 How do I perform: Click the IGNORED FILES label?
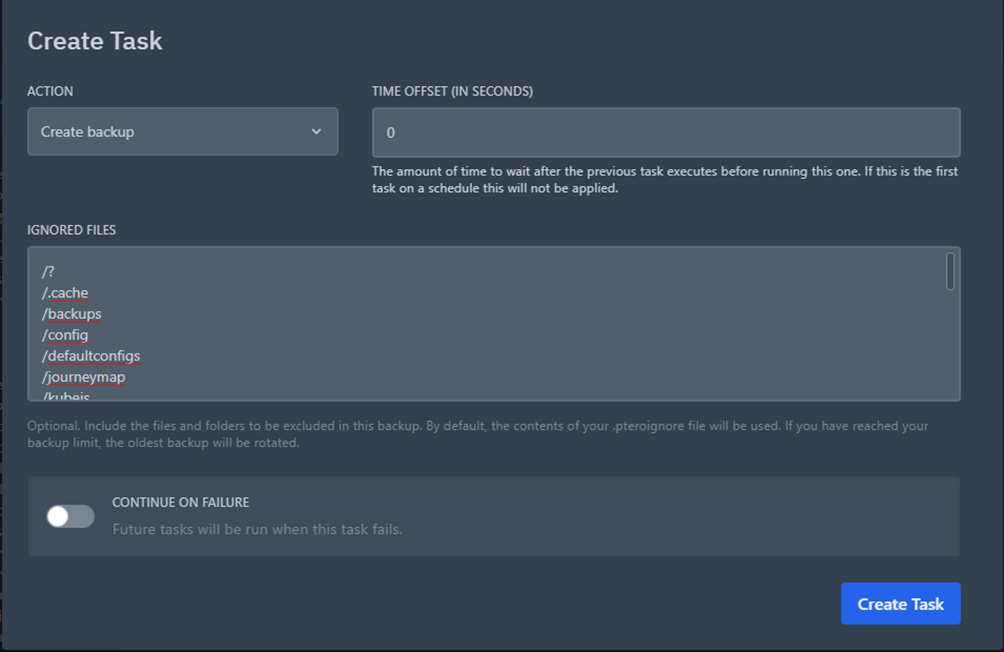72,230
